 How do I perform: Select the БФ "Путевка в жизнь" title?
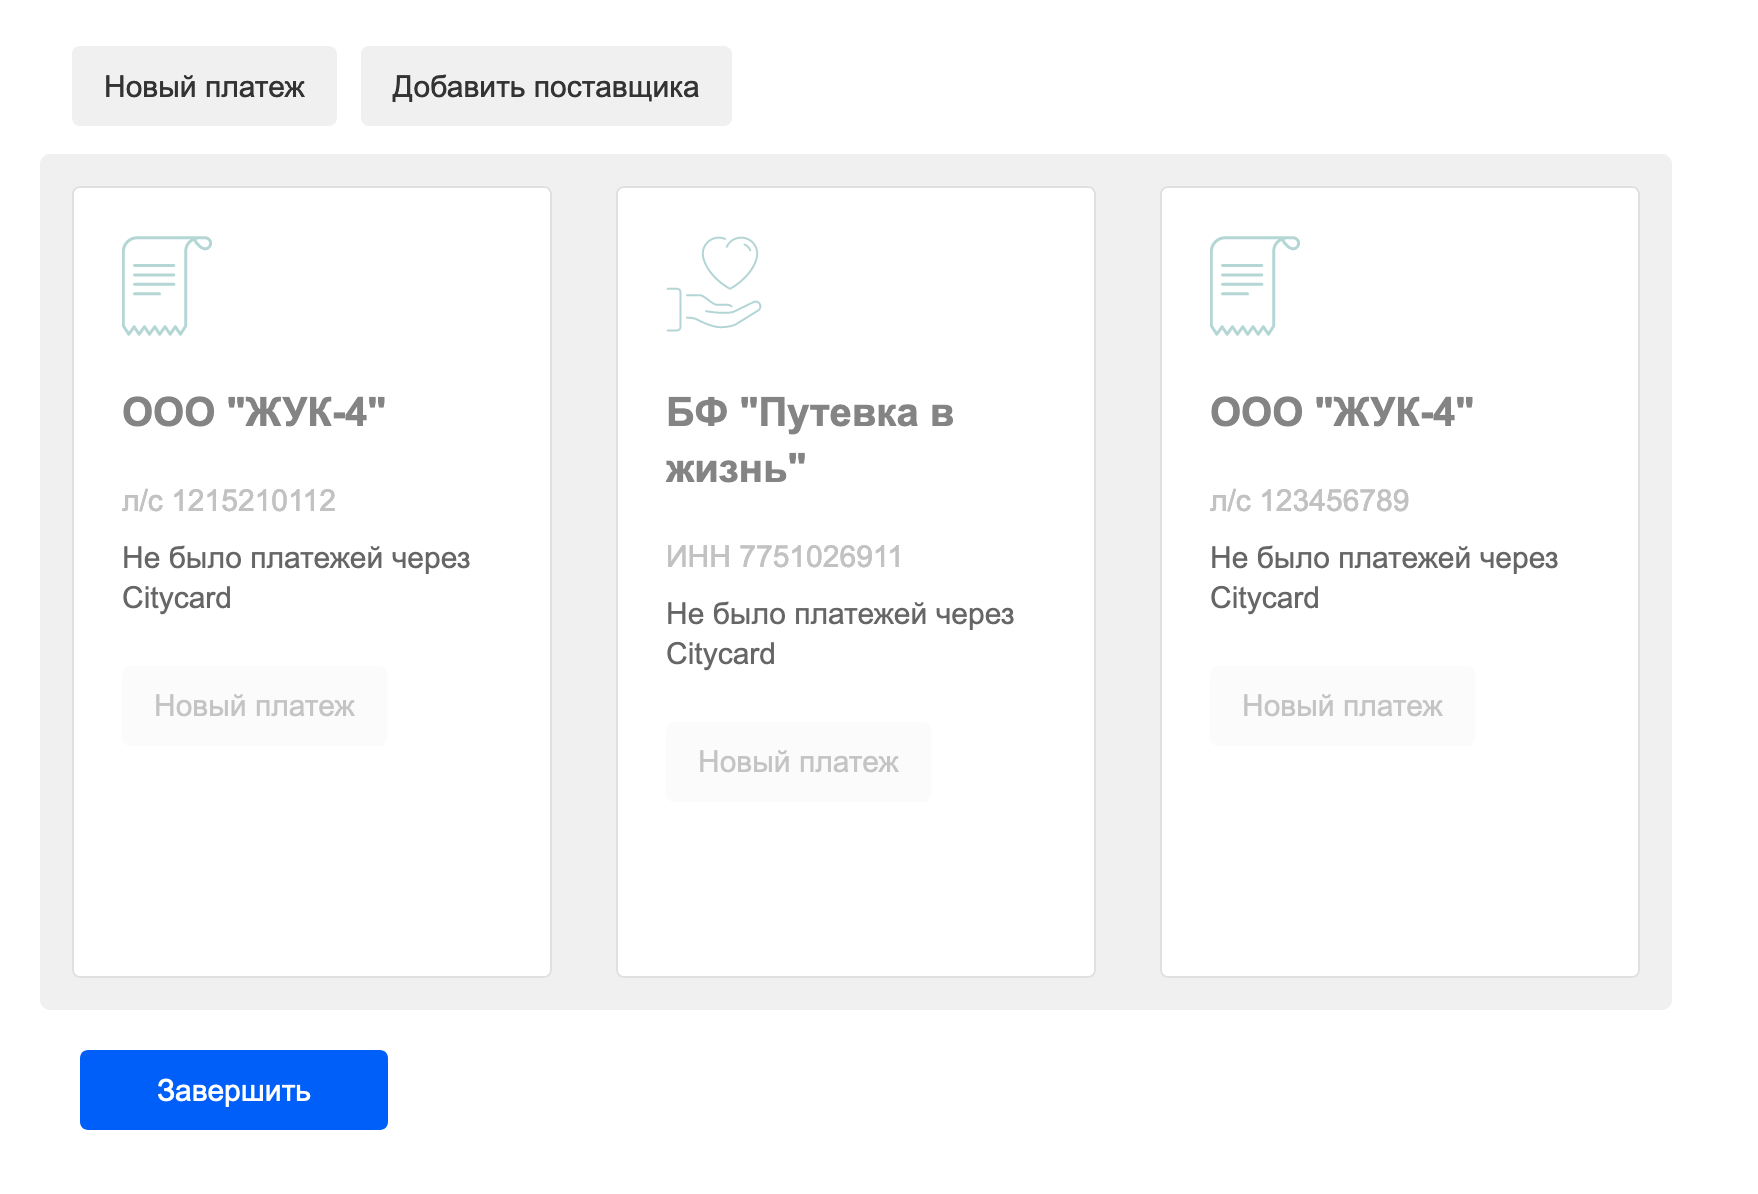810,440
